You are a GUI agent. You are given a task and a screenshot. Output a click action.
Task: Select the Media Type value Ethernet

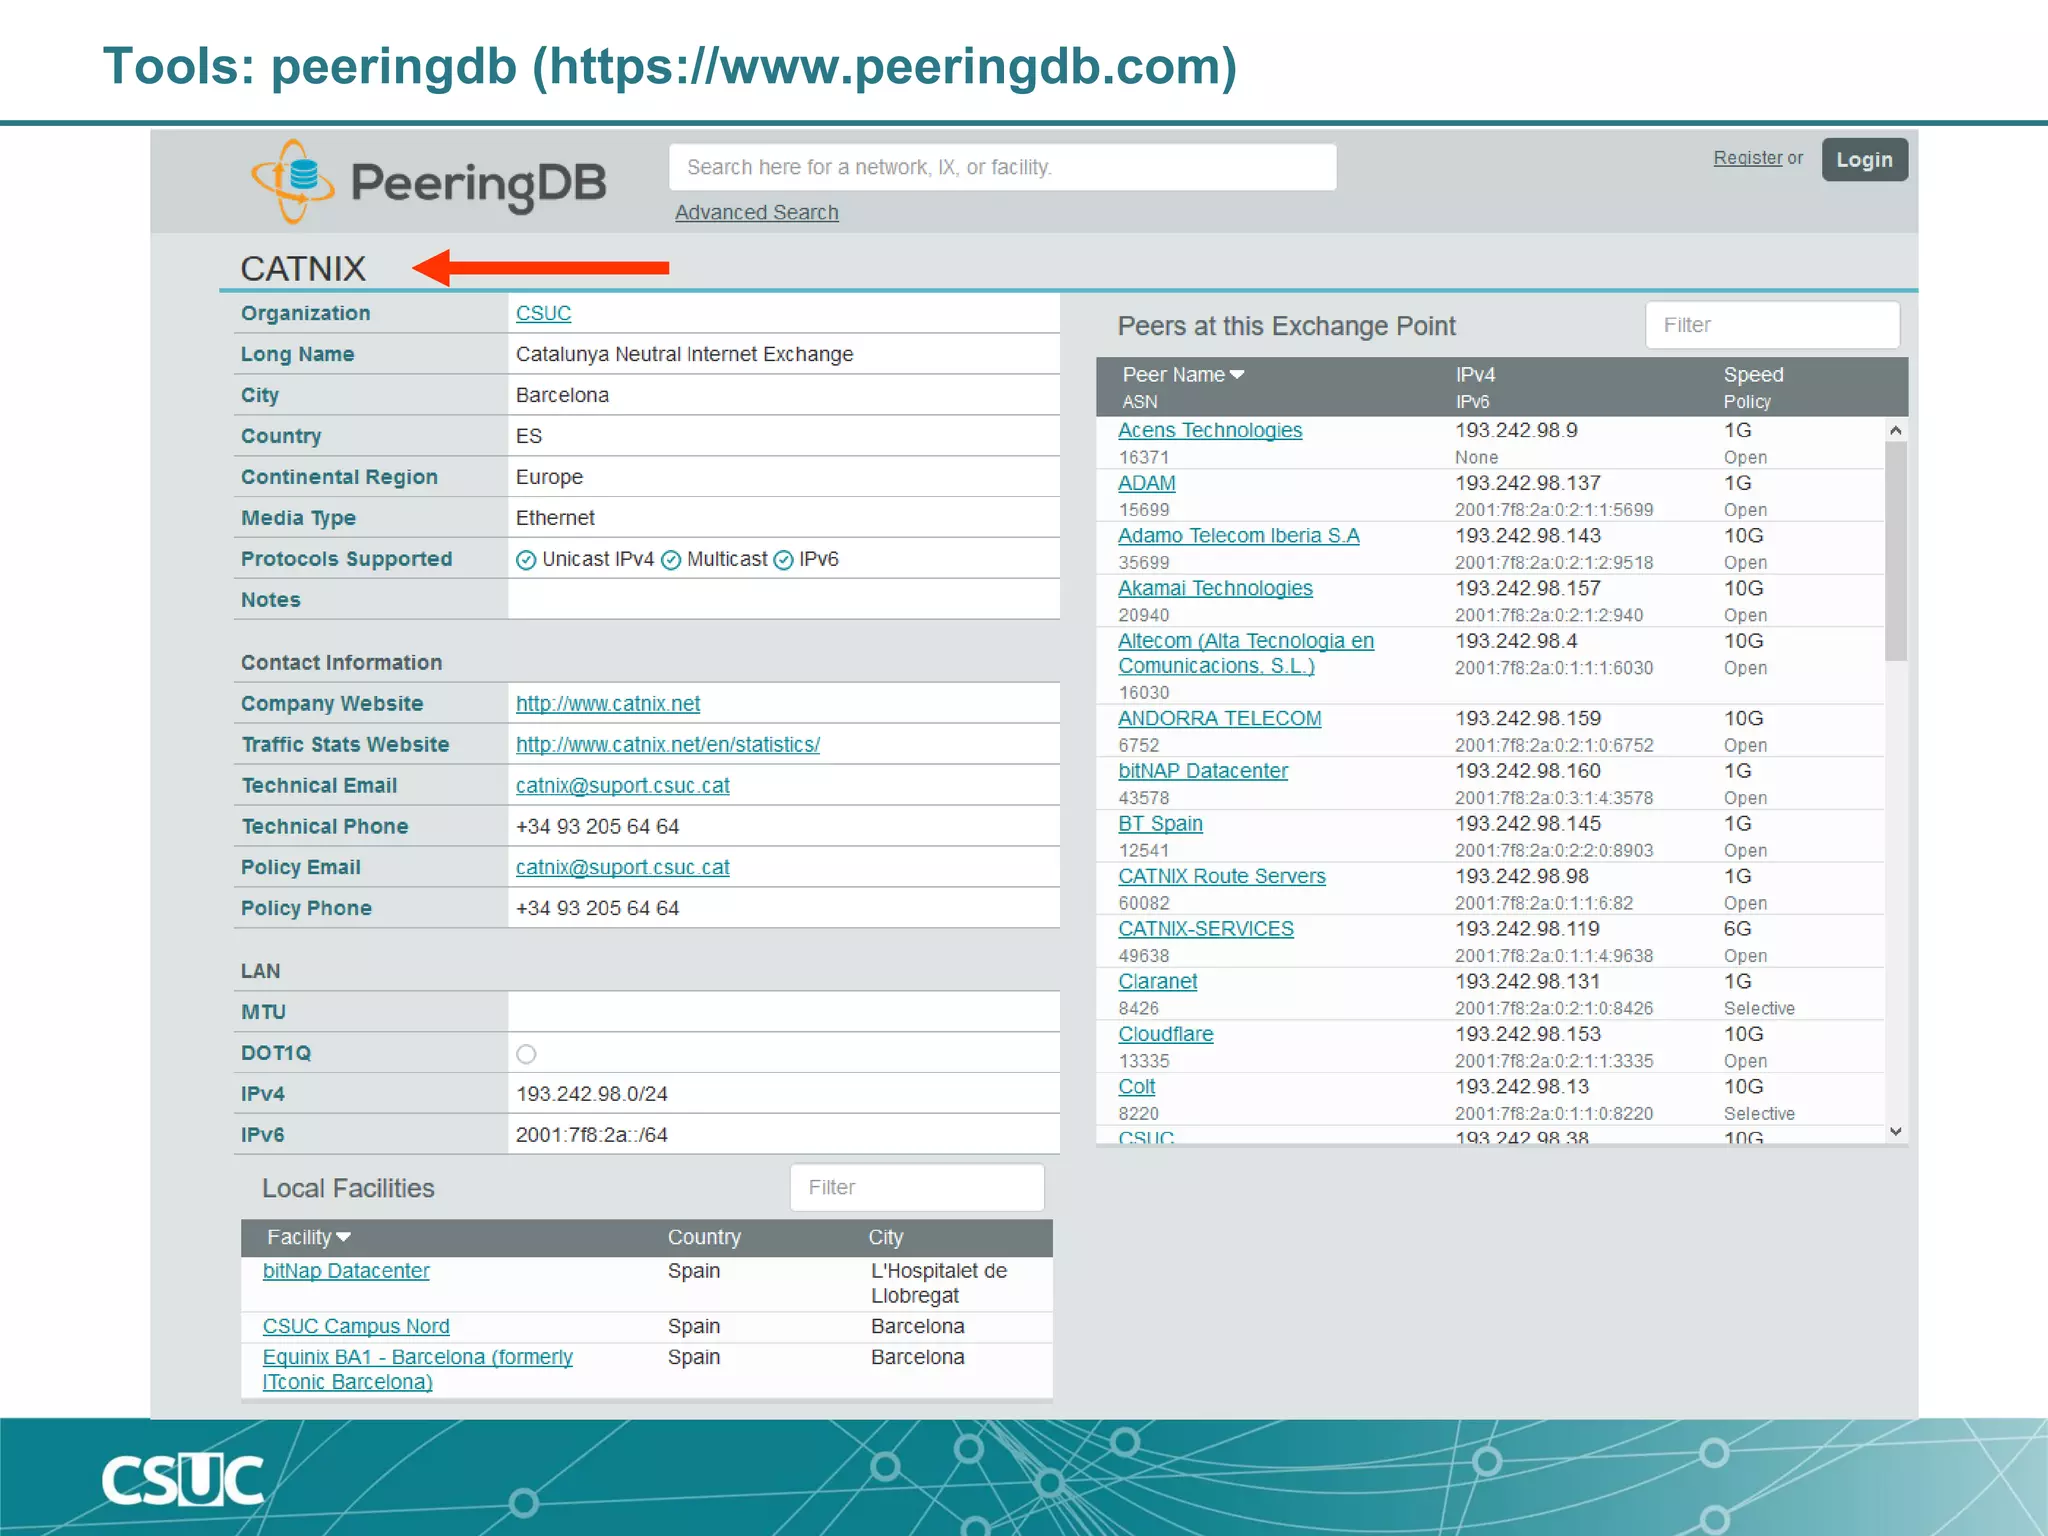(555, 518)
